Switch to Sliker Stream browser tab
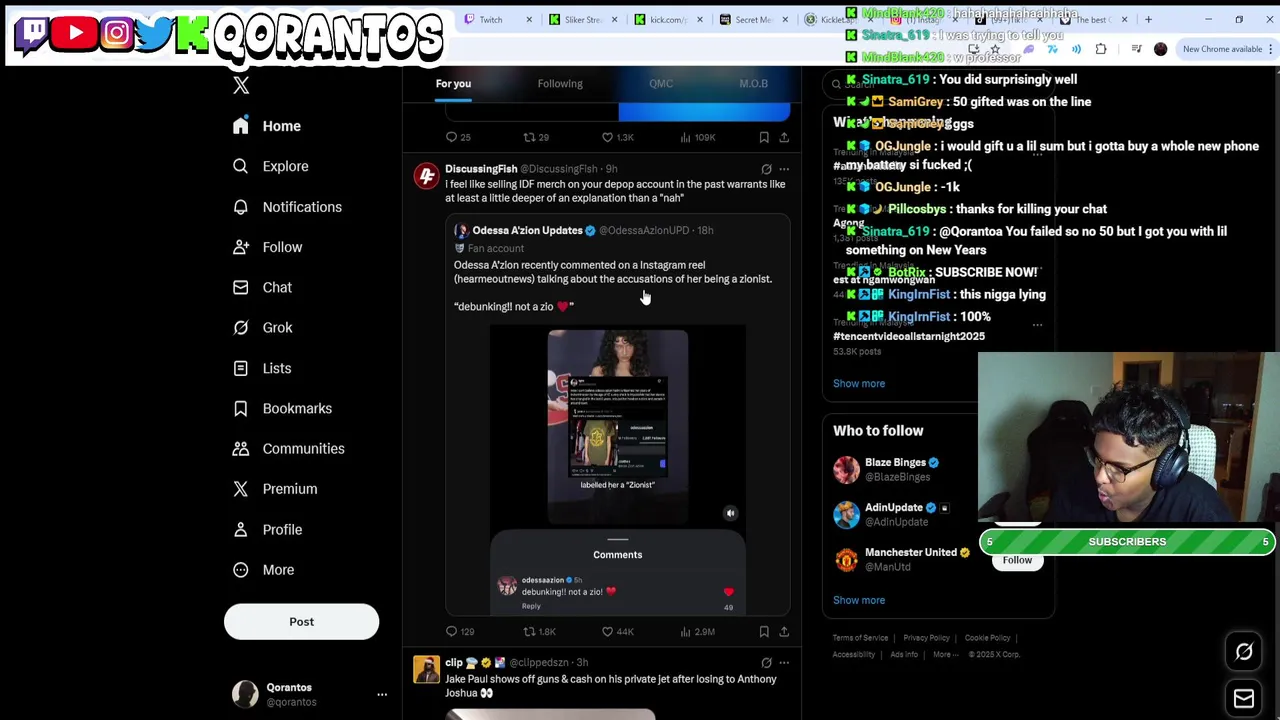Viewport: 1280px width, 720px height. coord(583,20)
